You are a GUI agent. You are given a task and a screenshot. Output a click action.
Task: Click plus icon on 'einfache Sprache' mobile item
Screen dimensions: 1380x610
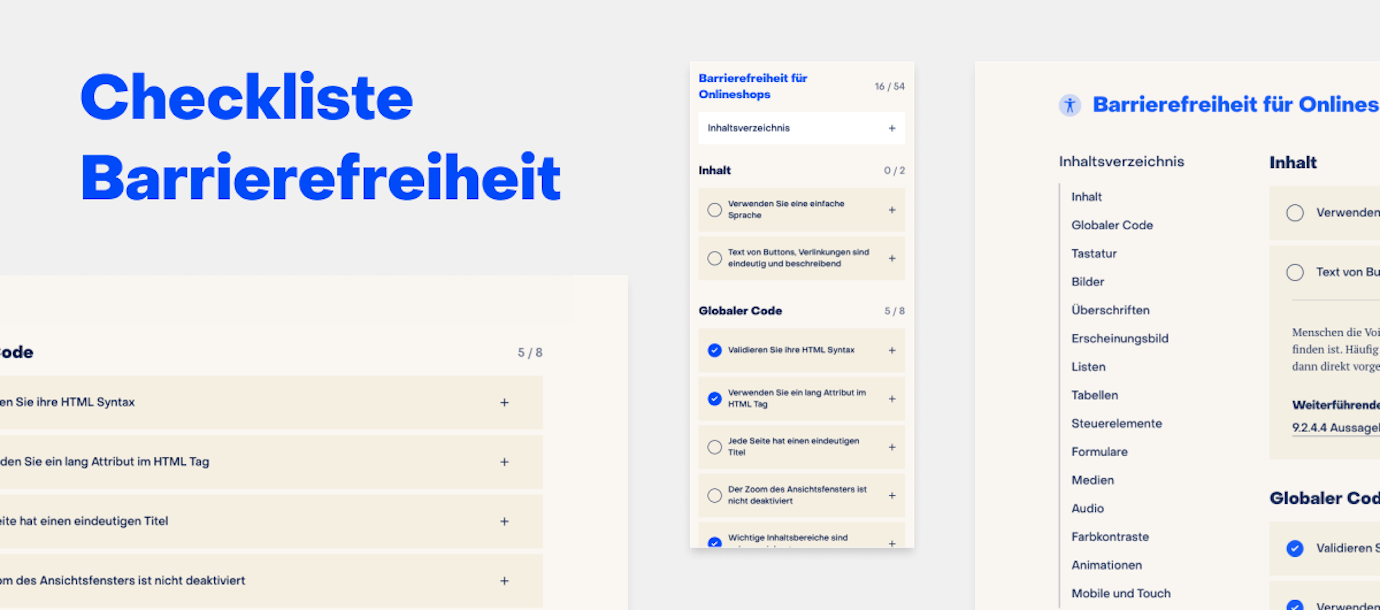(x=892, y=210)
